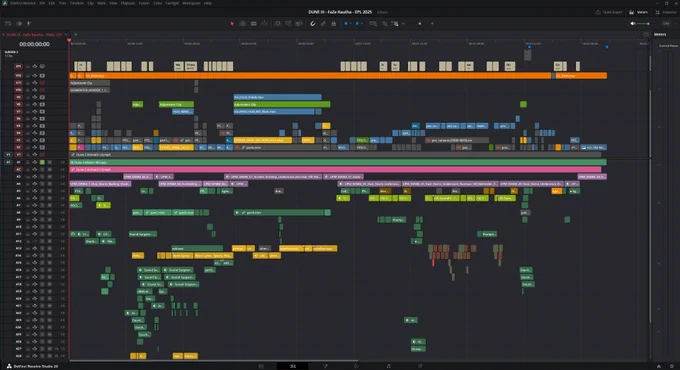Select the DUNE III timeline tab
The image size is (680, 370).
(34, 34)
